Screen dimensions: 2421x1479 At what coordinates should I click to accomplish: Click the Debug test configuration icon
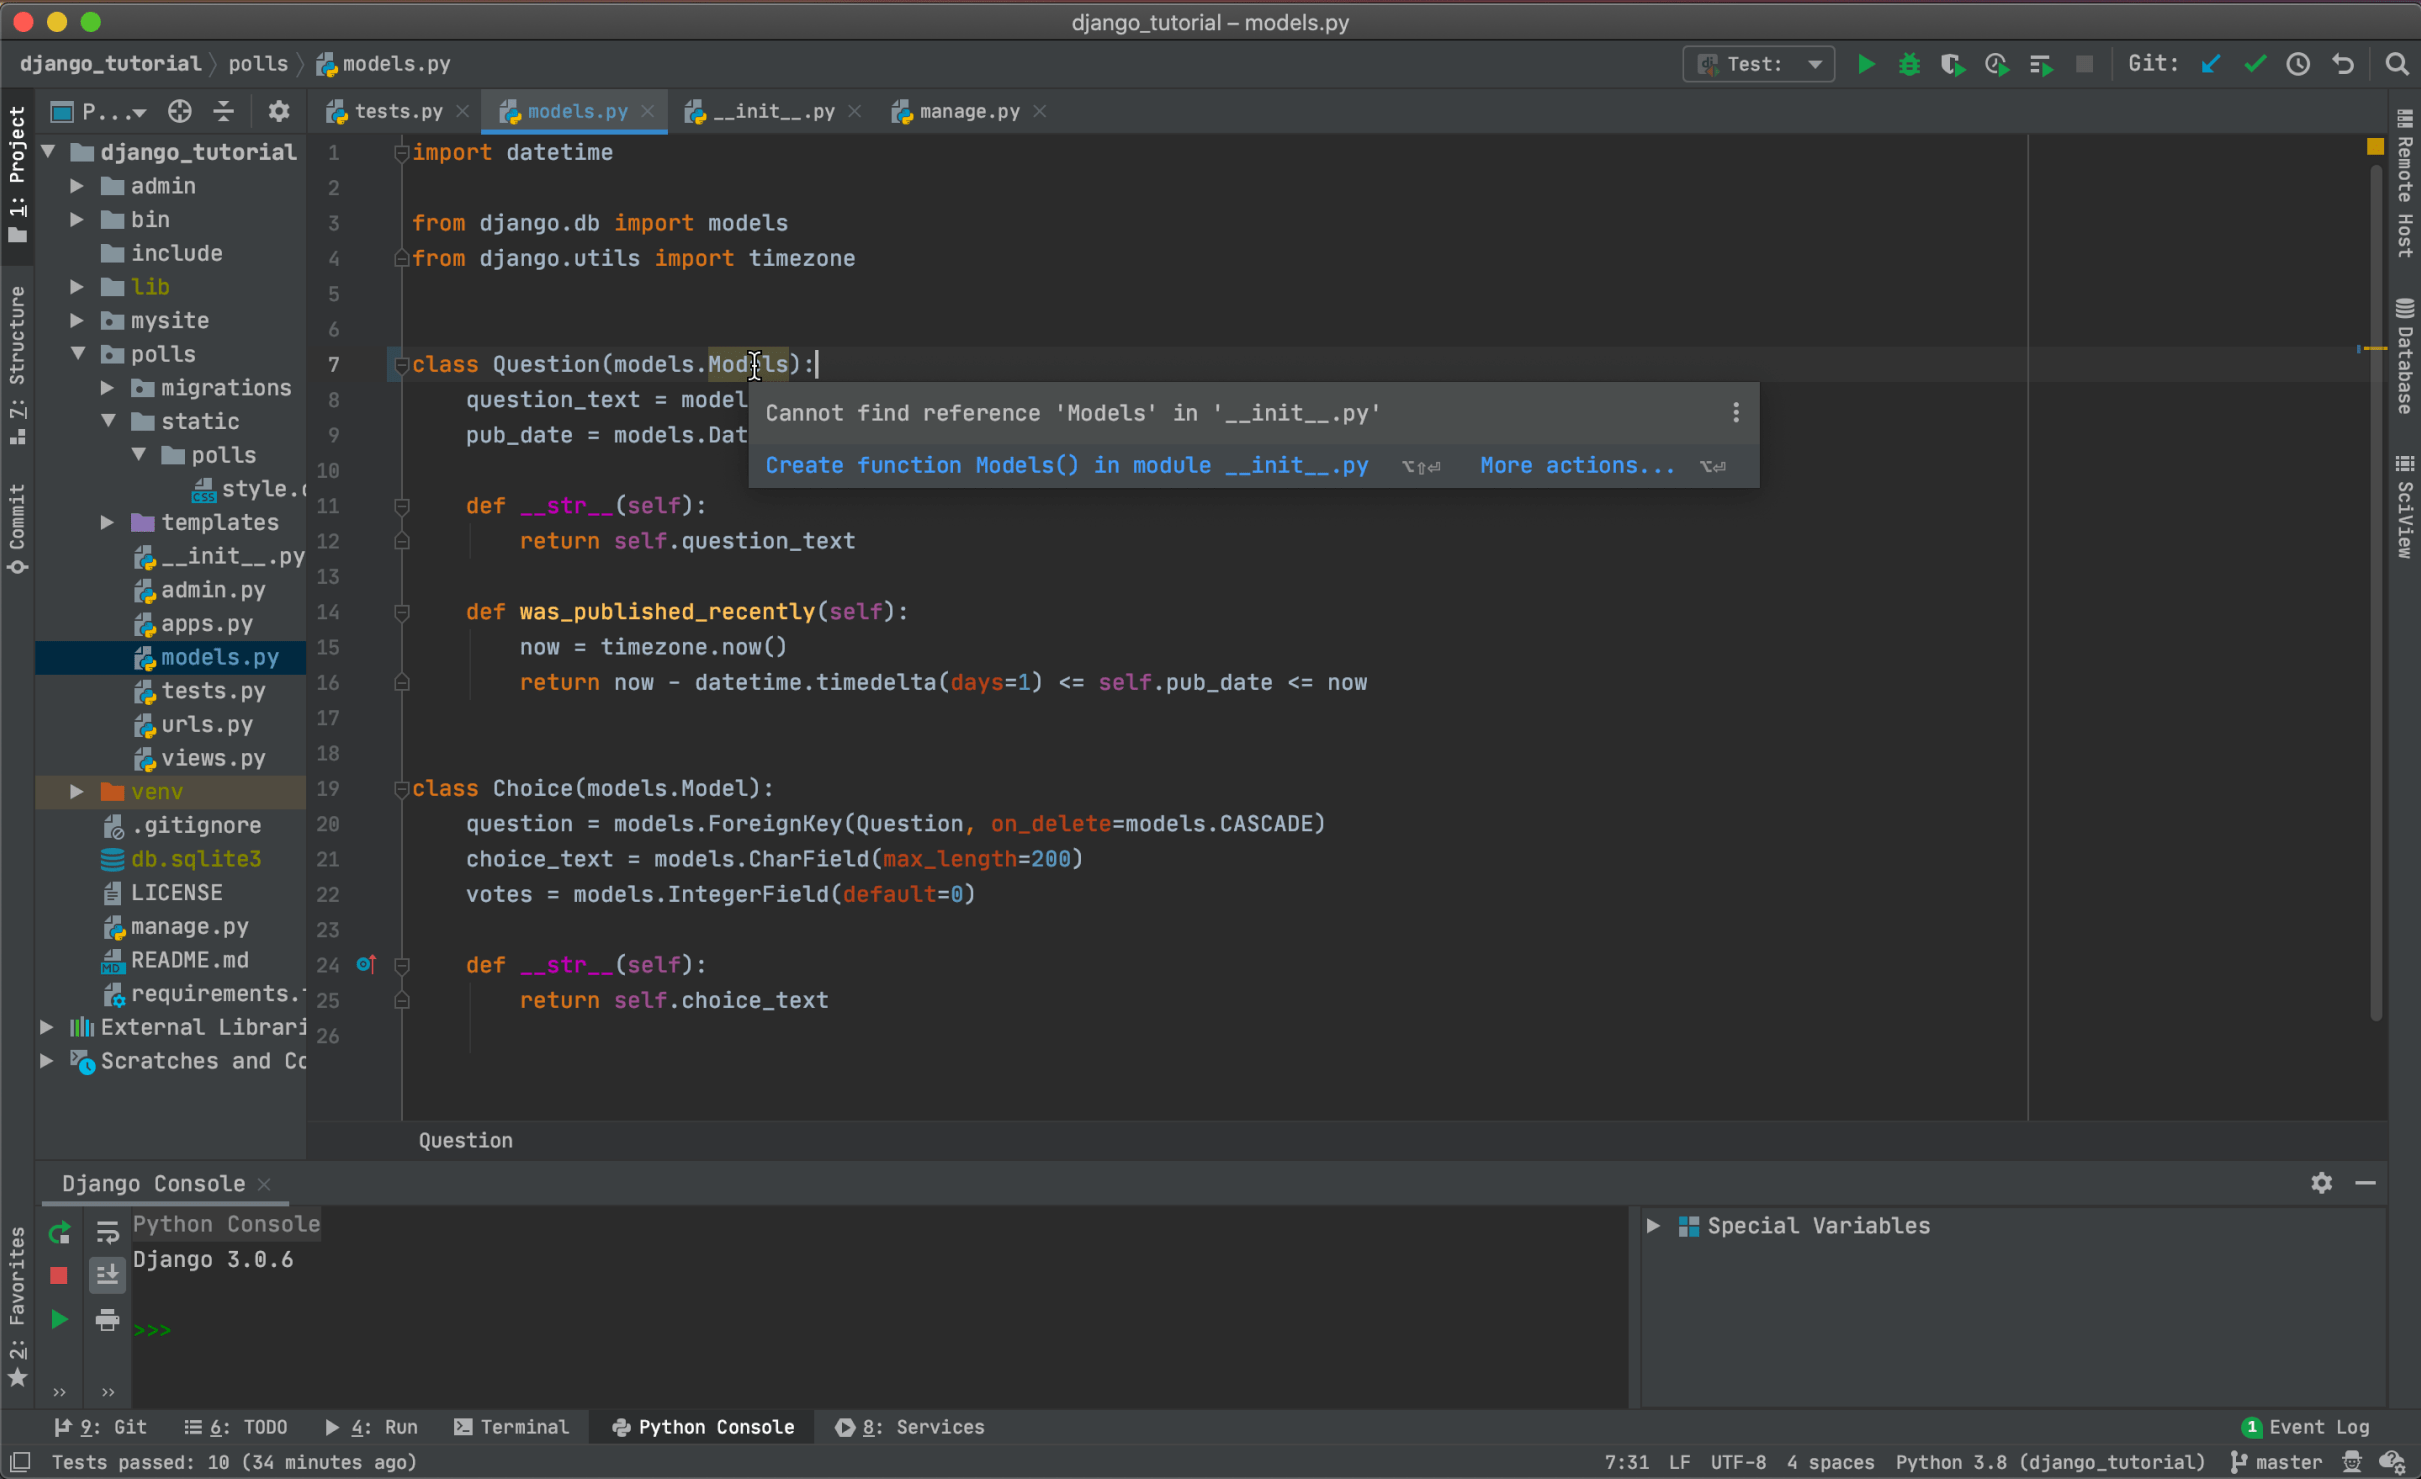(x=1902, y=66)
